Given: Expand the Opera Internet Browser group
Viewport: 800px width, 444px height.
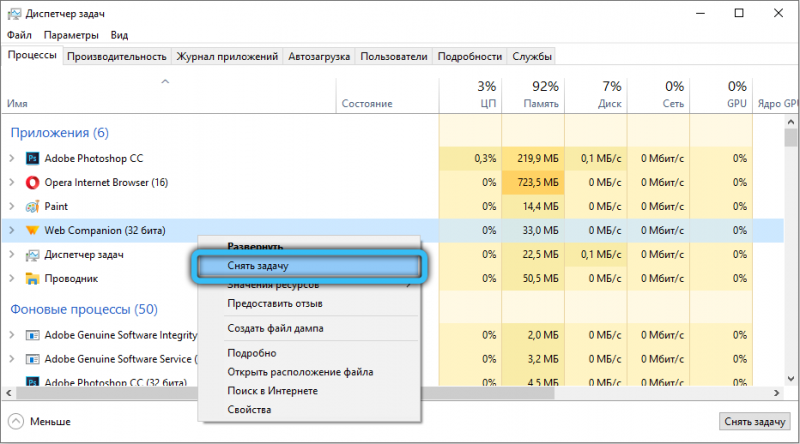Looking at the screenshot, I should click(12, 182).
